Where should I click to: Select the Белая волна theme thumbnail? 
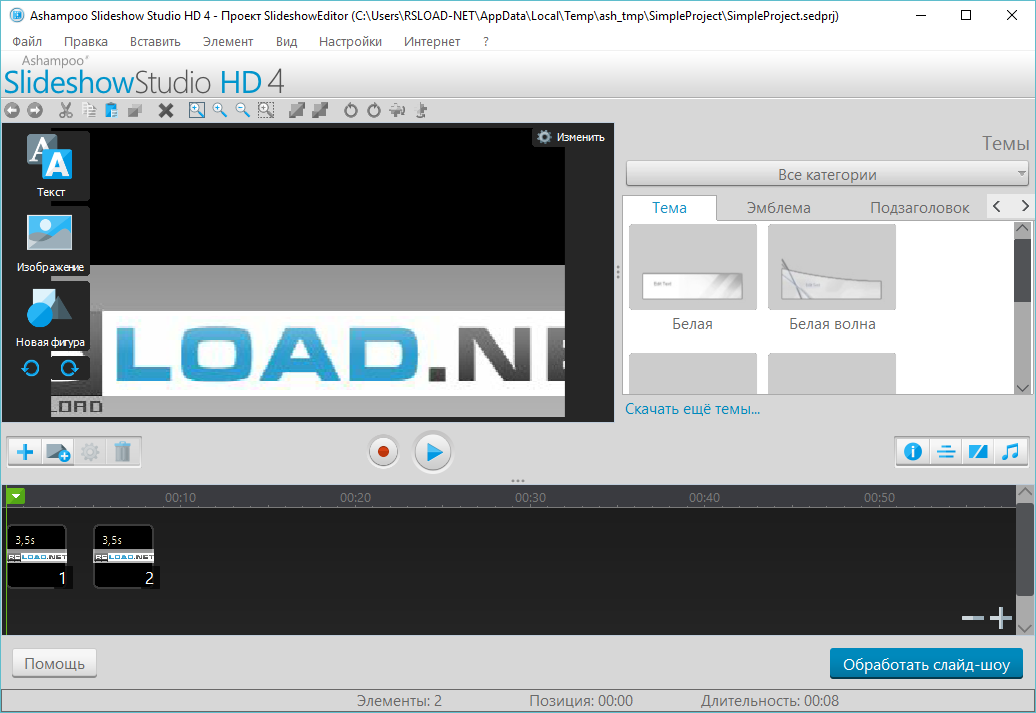[832, 267]
